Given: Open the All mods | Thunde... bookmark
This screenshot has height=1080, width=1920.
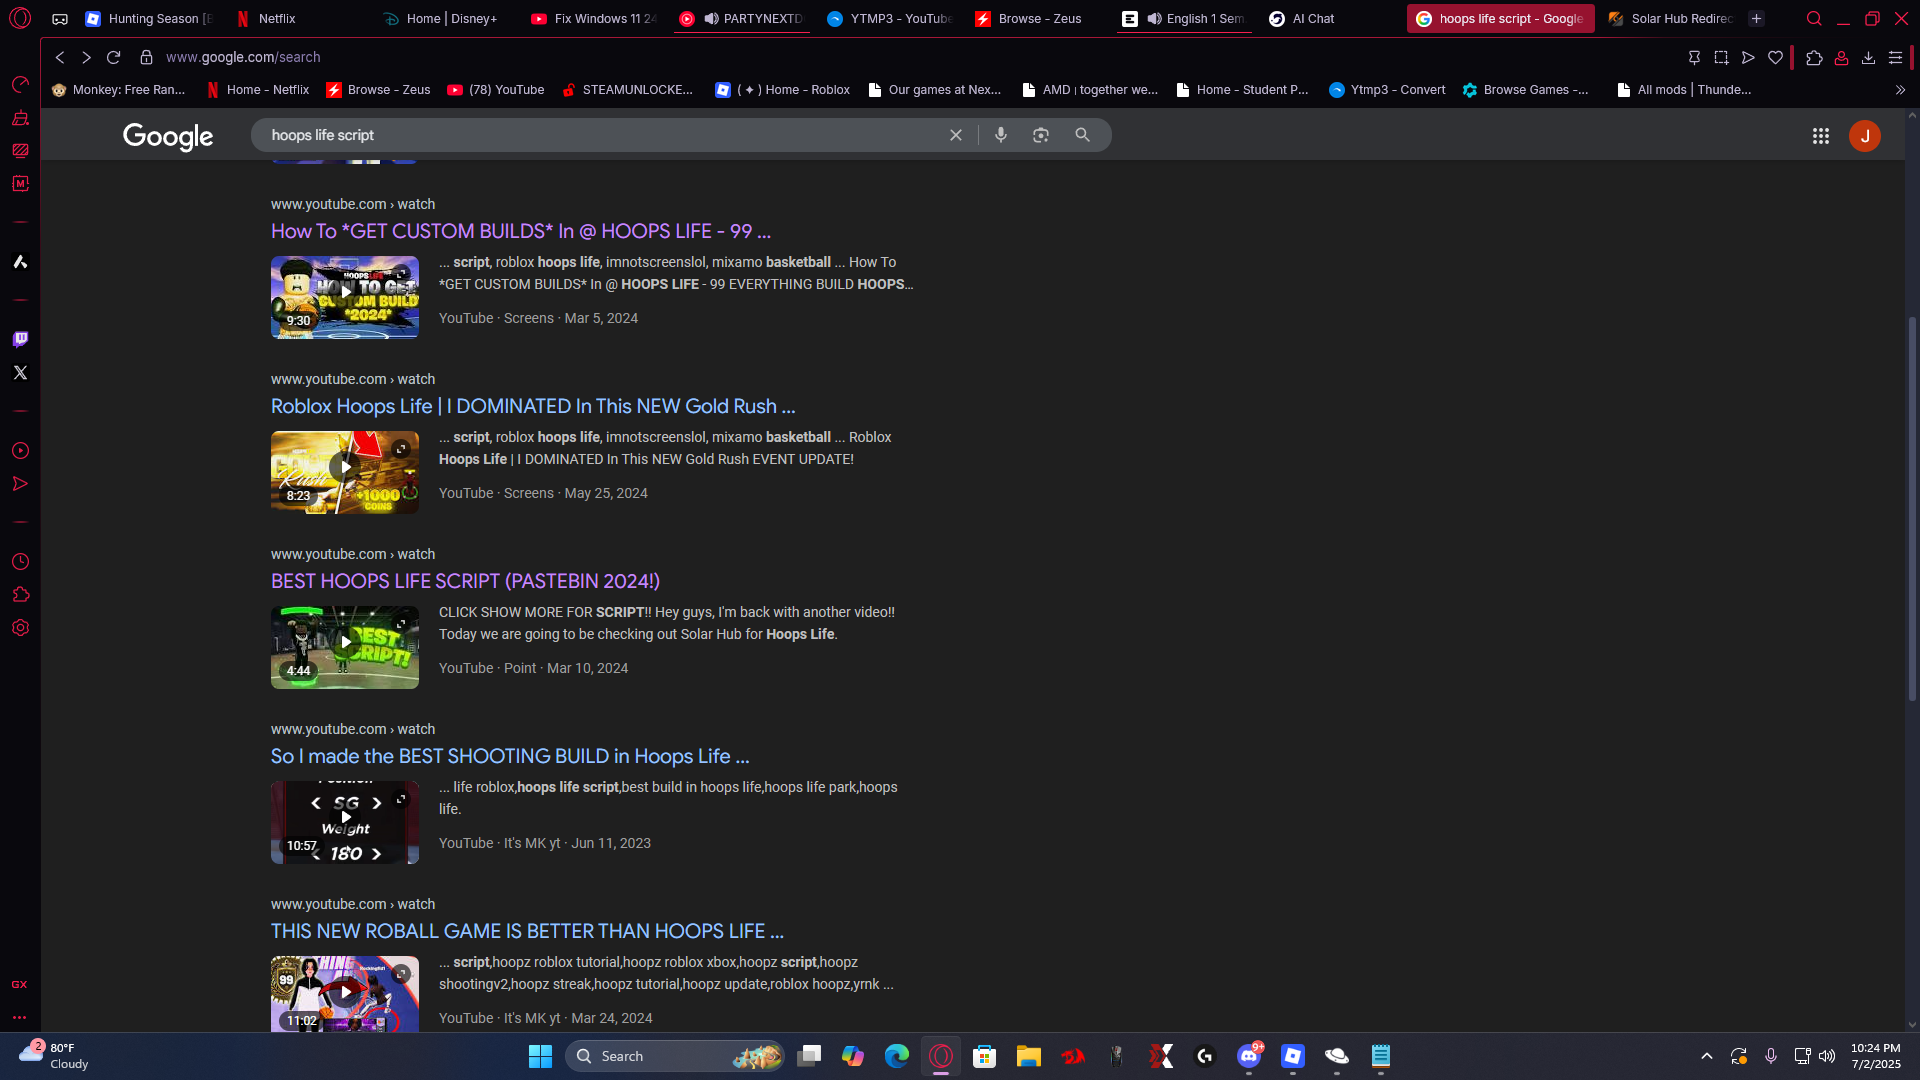Looking at the screenshot, I should 1684,90.
